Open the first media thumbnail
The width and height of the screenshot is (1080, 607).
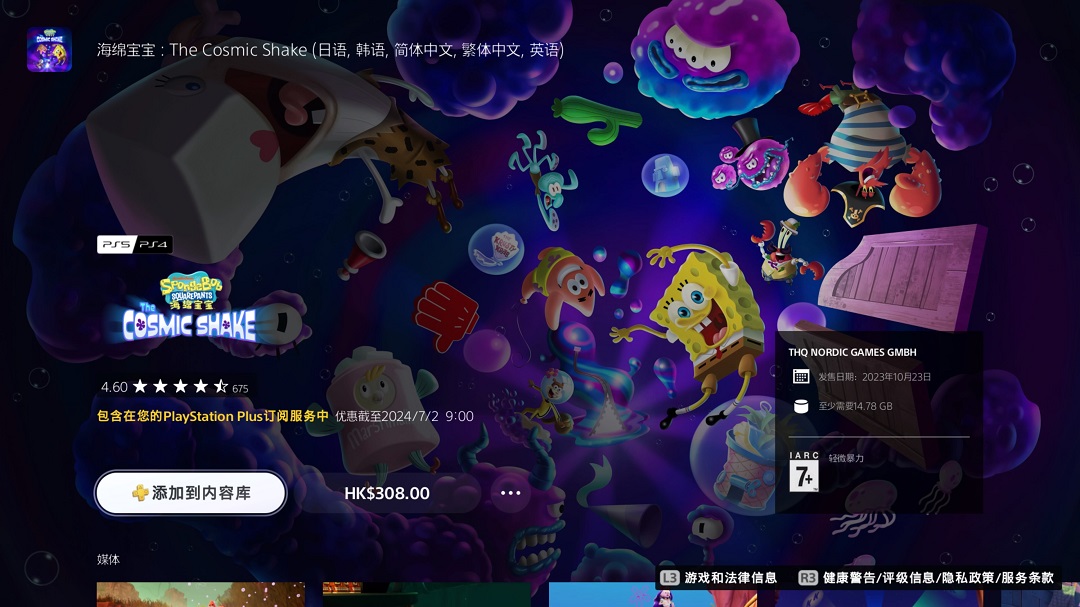point(200,595)
